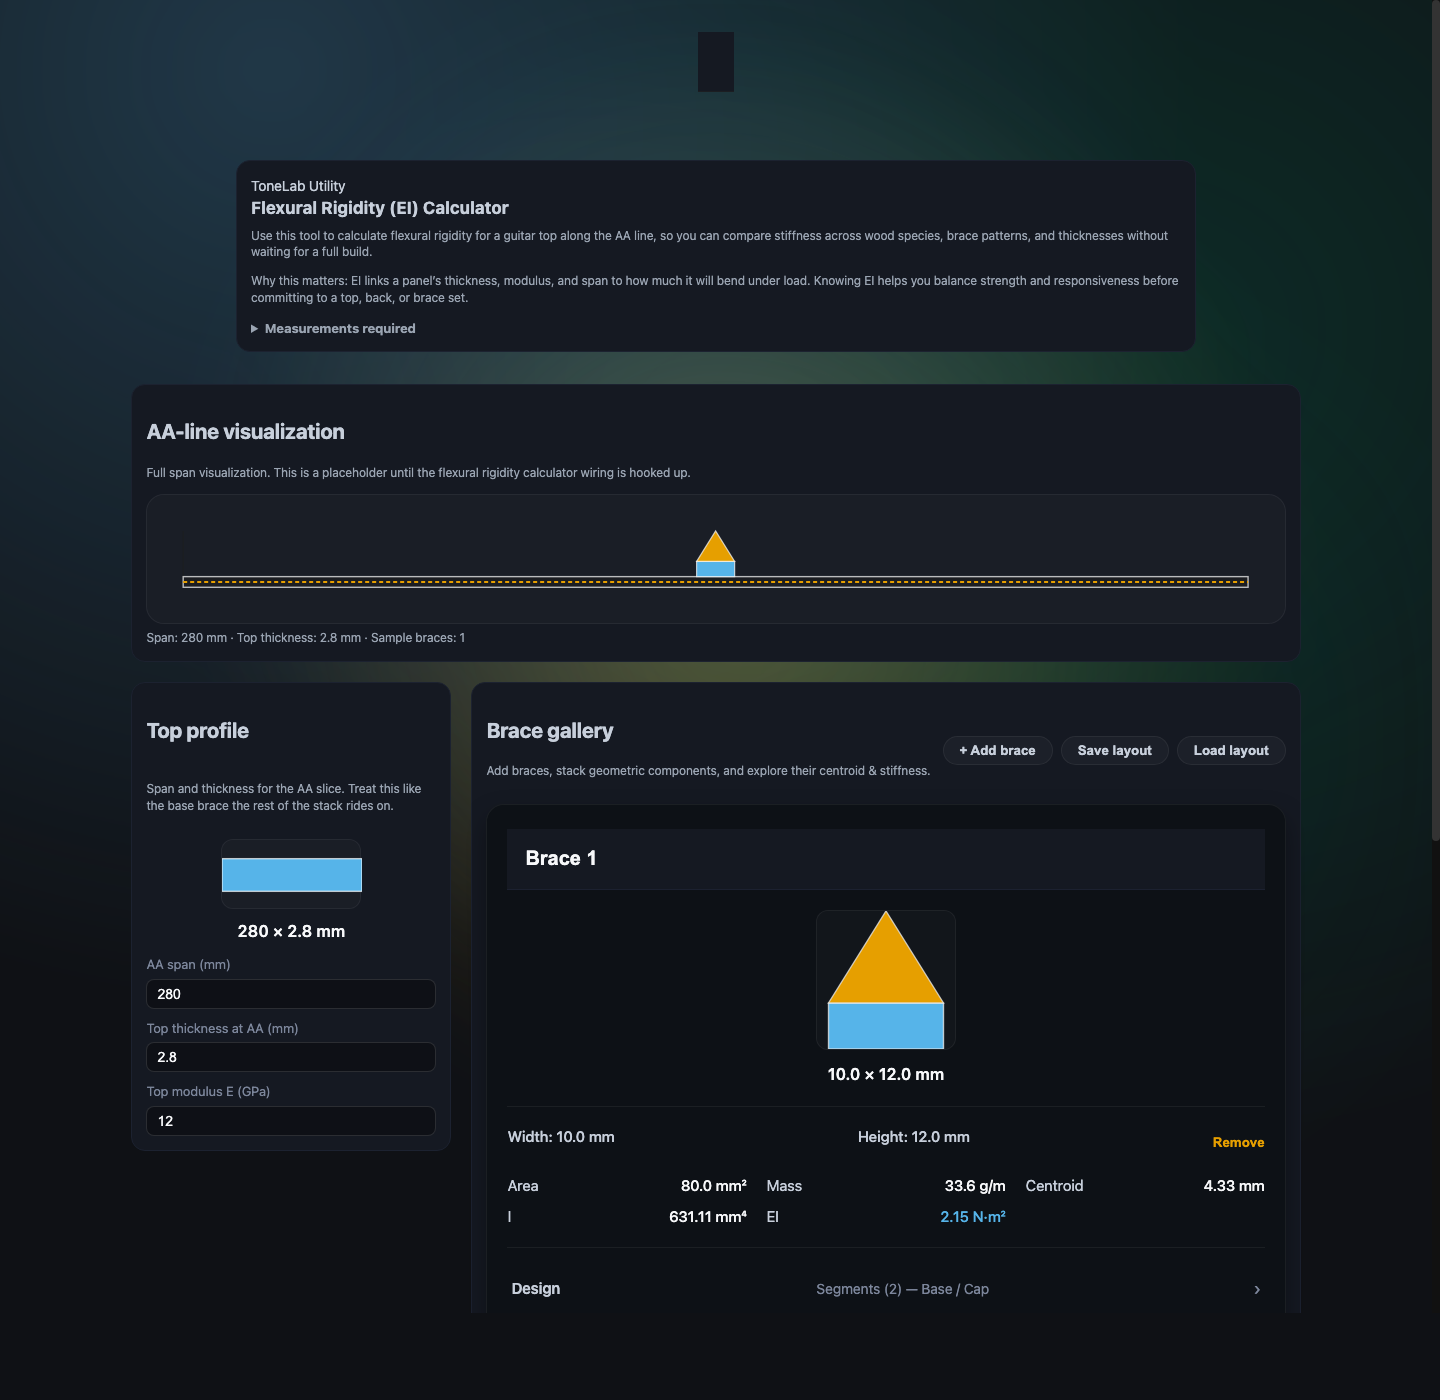Click the Width: 10.0 mm text
This screenshot has width=1440, height=1400.
coord(561,1137)
